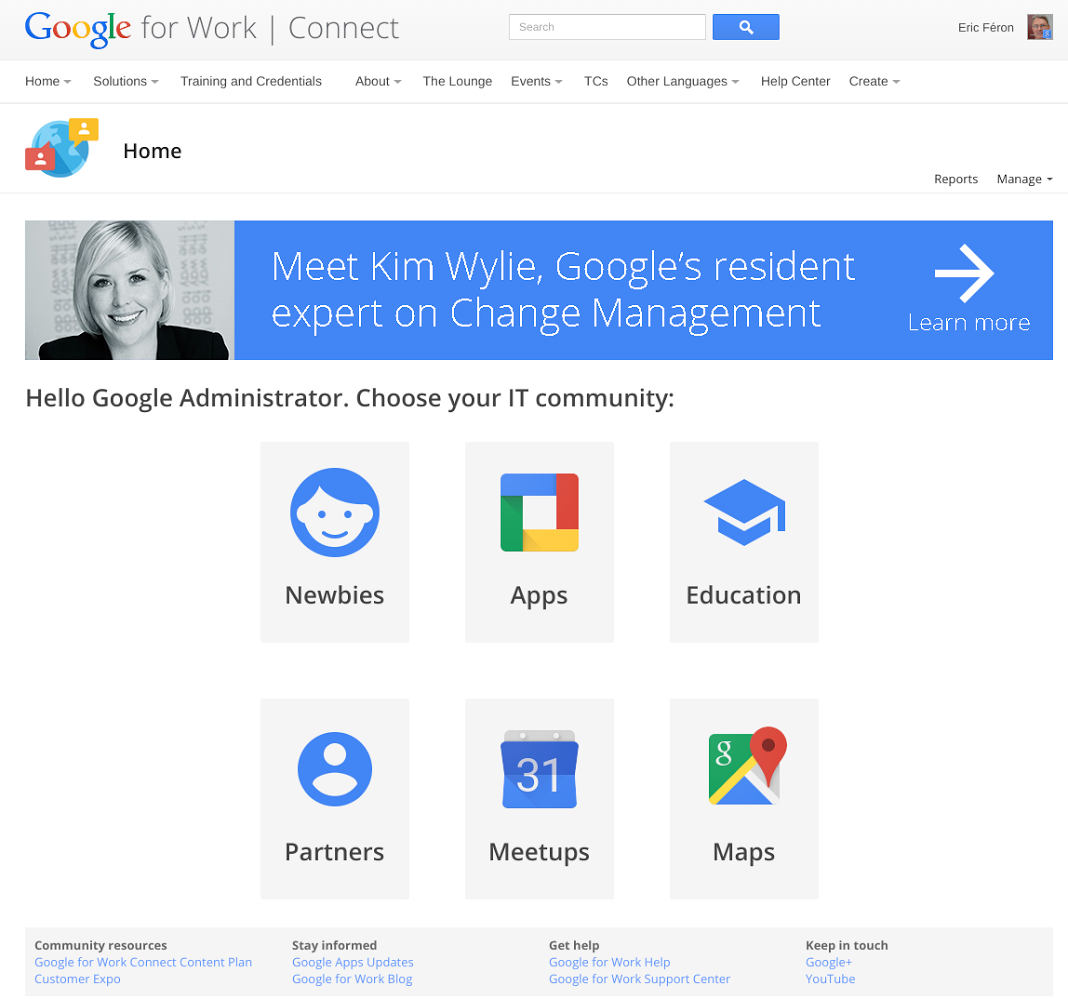Click the Newbies smiley face icon
Image resolution: width=1068 pixels, height=999 pixels.
pyautogui.click(x=334, y=512)
